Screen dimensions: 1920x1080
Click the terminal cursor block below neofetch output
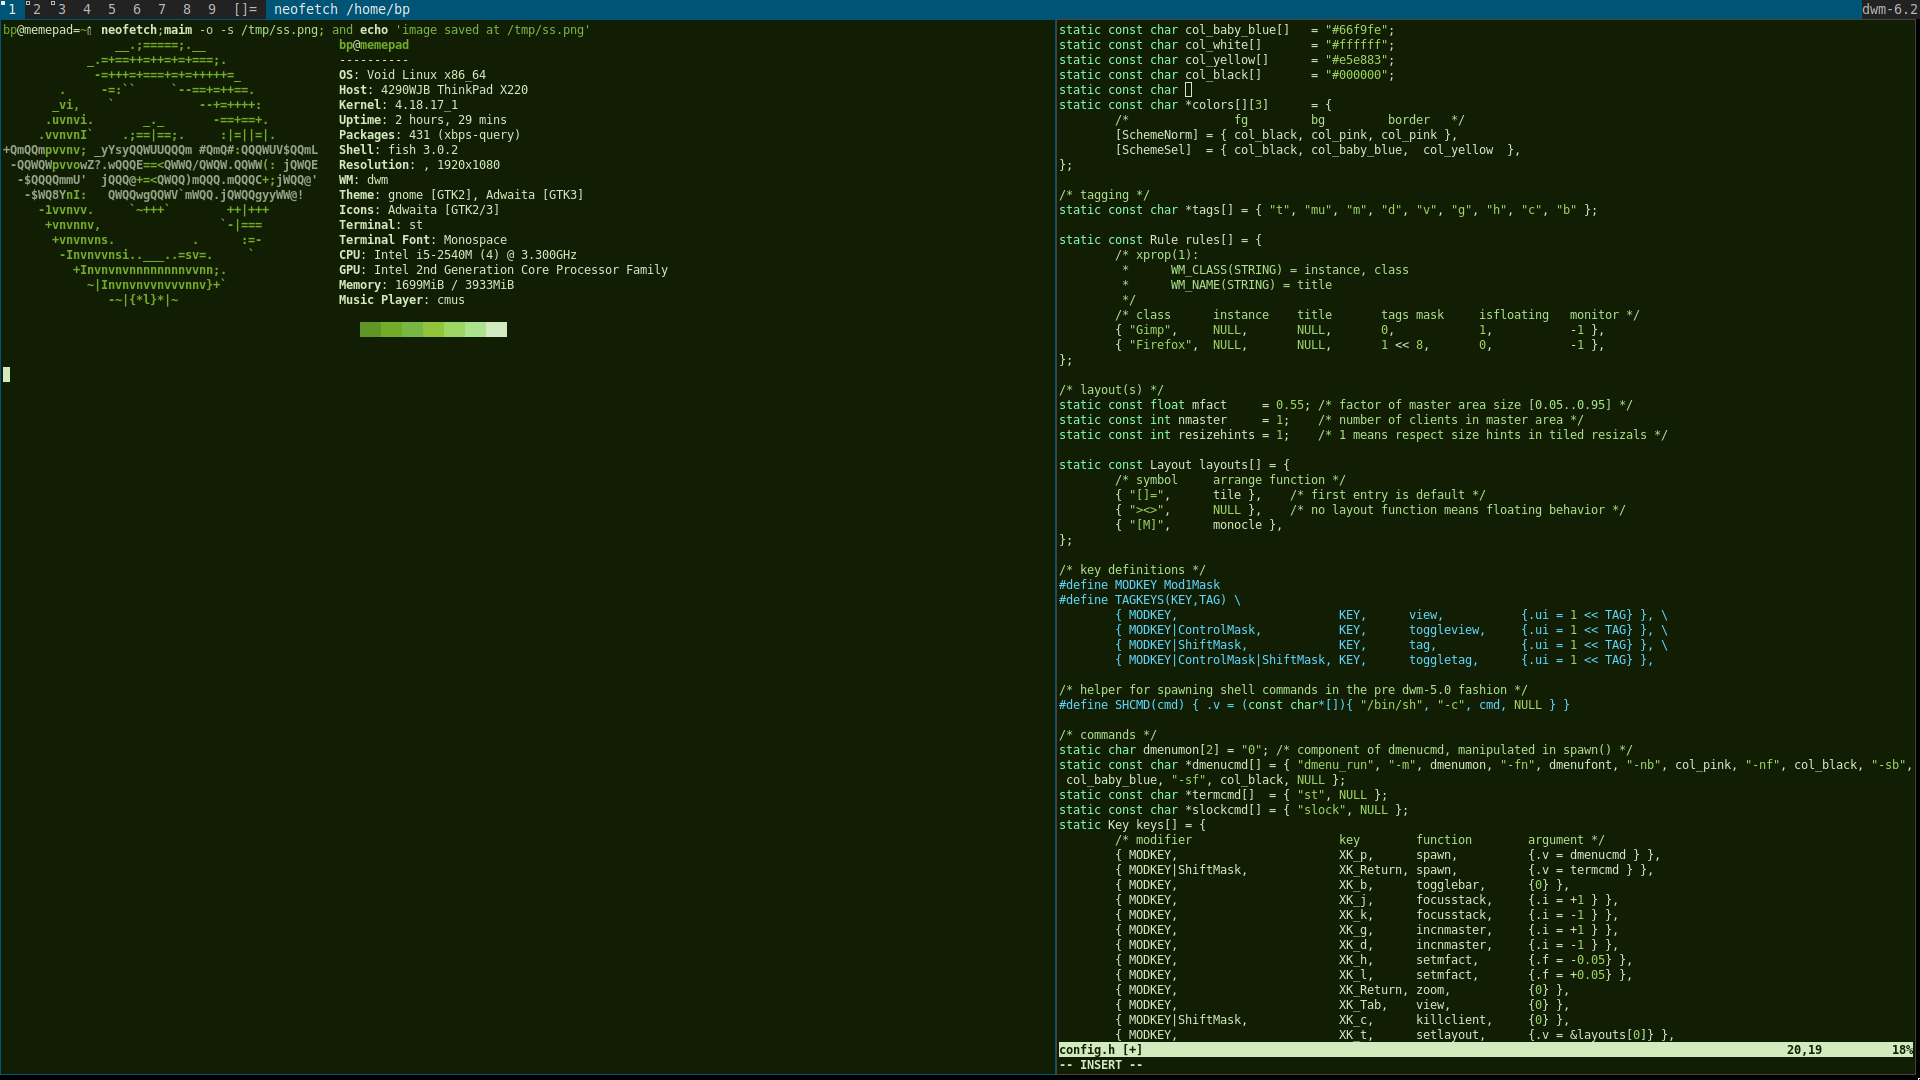(x=7, y=375)
